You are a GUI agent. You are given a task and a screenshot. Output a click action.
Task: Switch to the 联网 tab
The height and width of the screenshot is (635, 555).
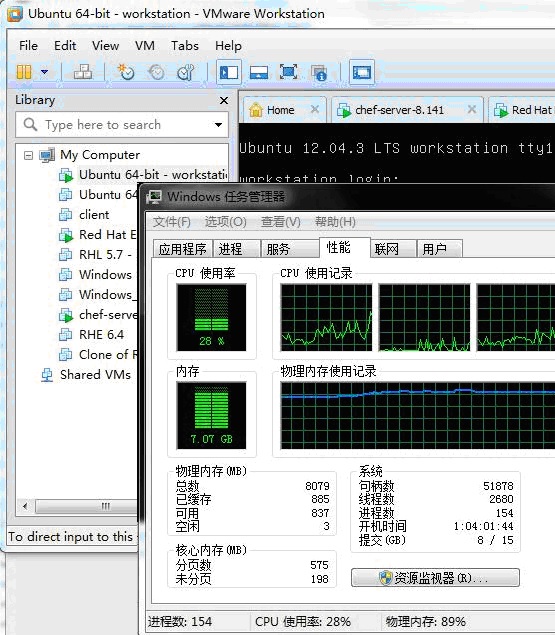coord(393,249)
